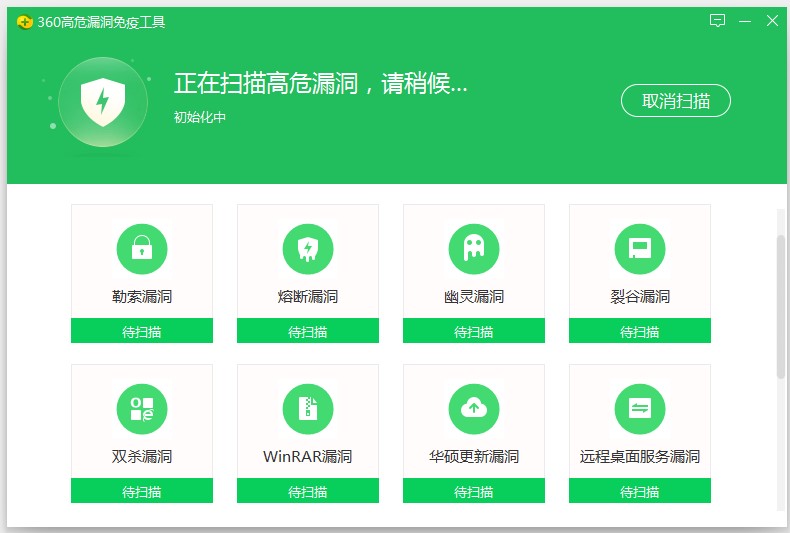Click the 幽灵漏洞 ghost icon

coord(473,248)
